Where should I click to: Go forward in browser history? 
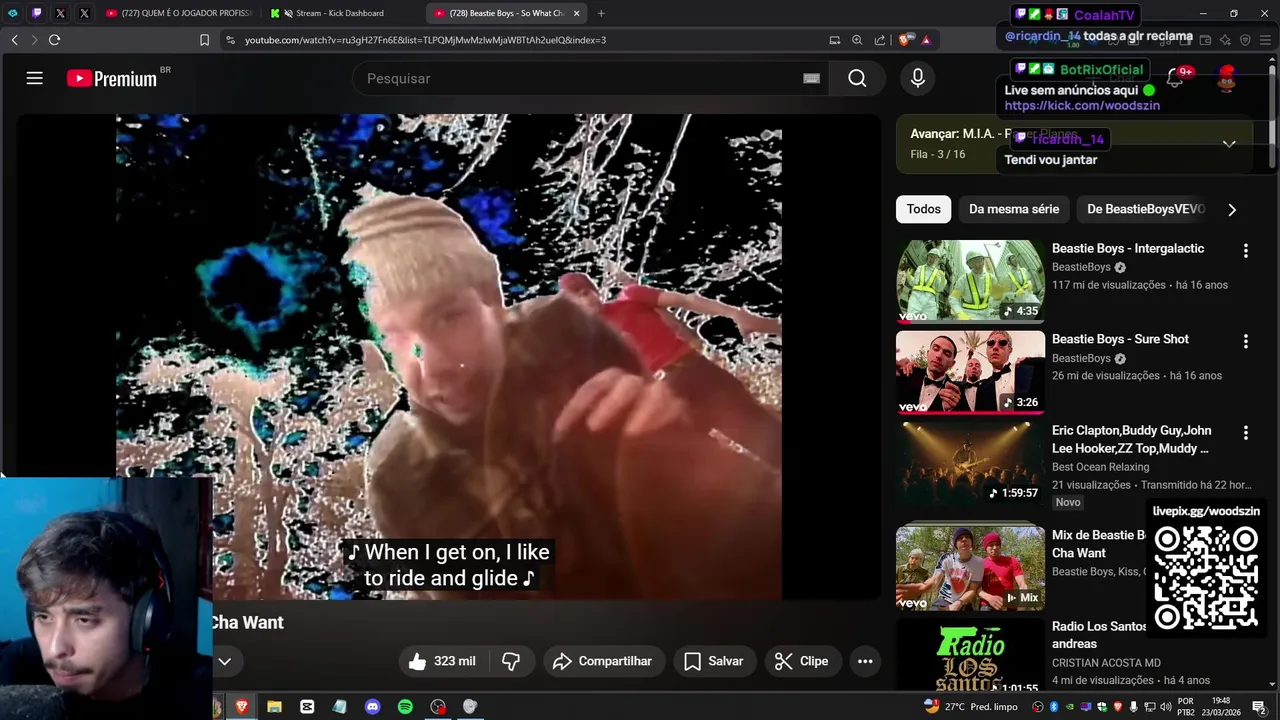(x=33, y=40)
